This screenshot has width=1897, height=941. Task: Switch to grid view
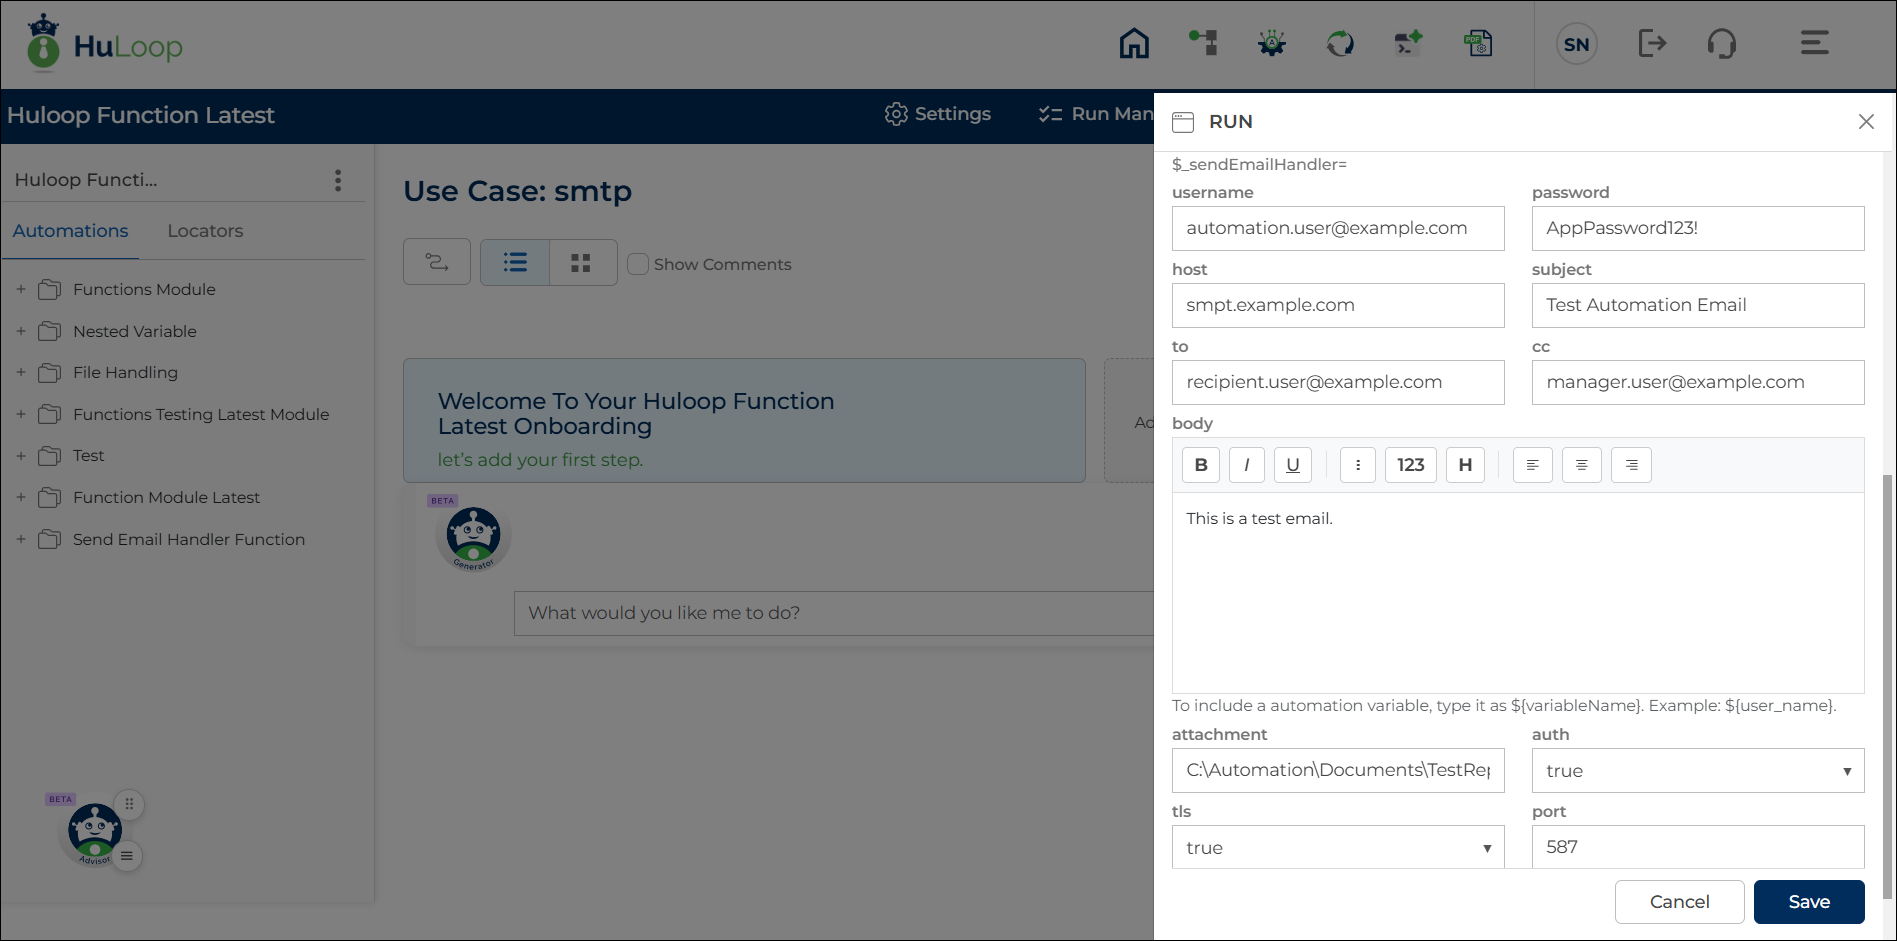point(581,263)
